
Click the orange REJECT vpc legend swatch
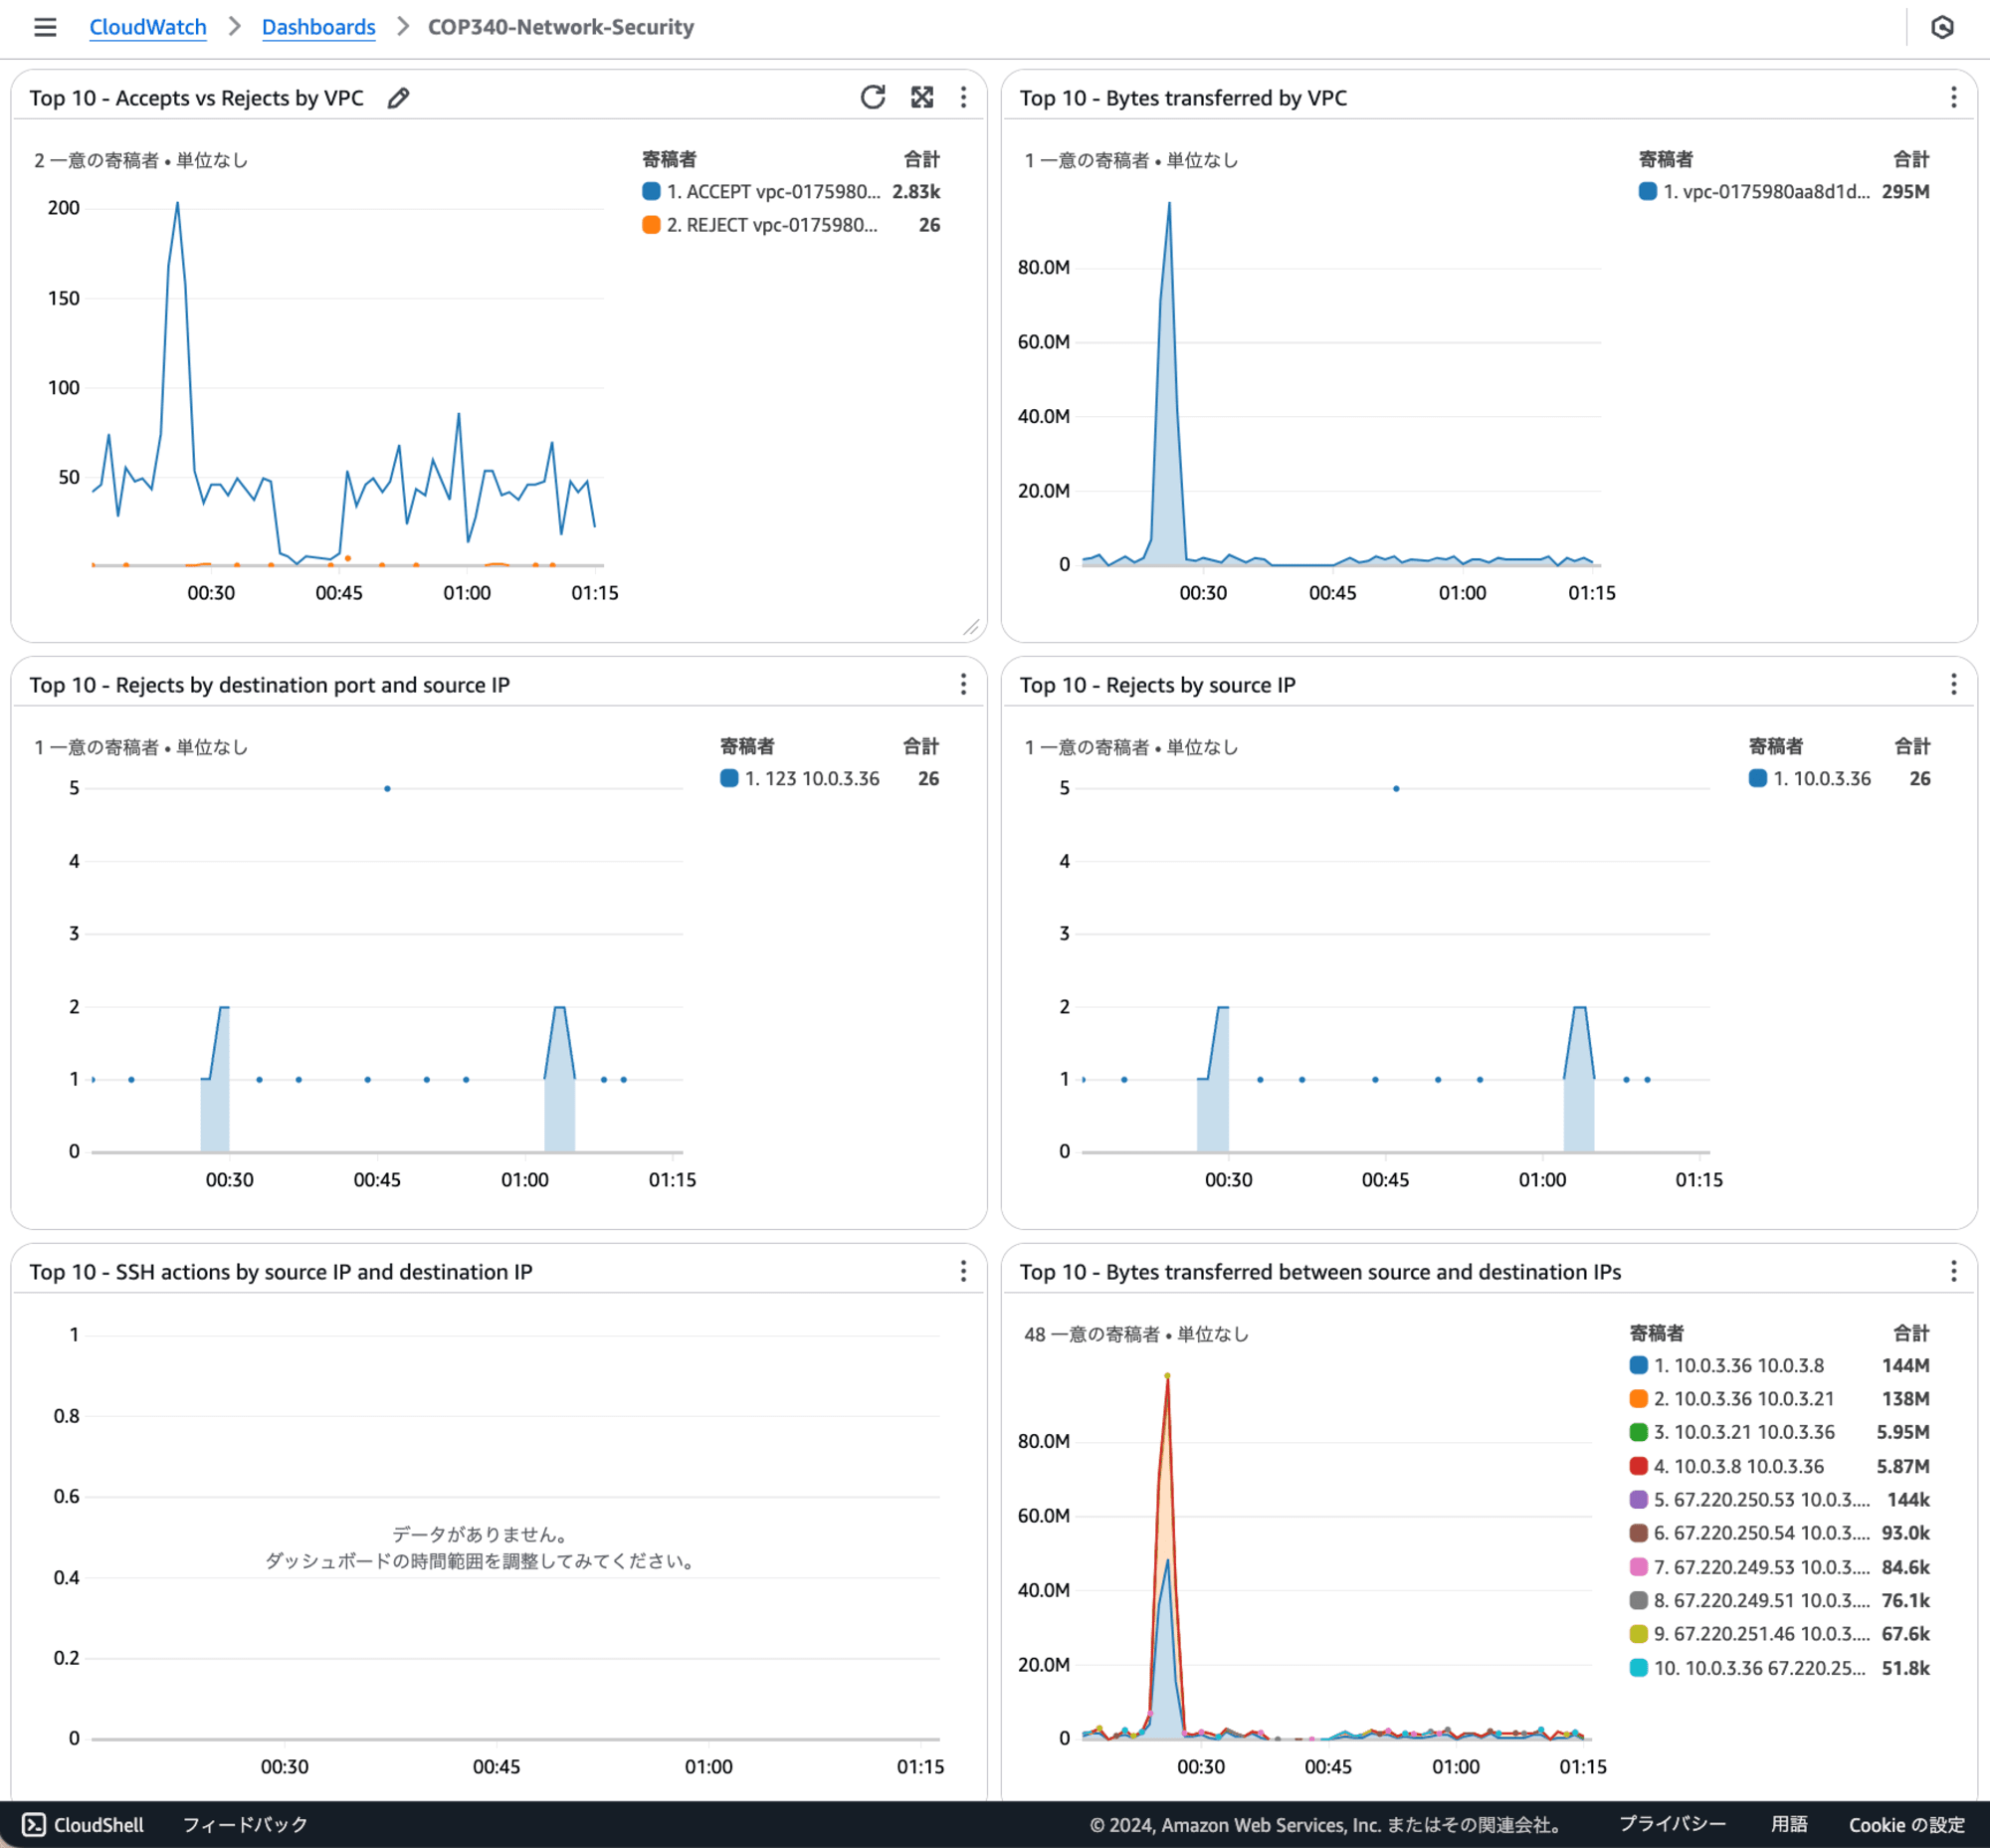(x=651, y=225)
